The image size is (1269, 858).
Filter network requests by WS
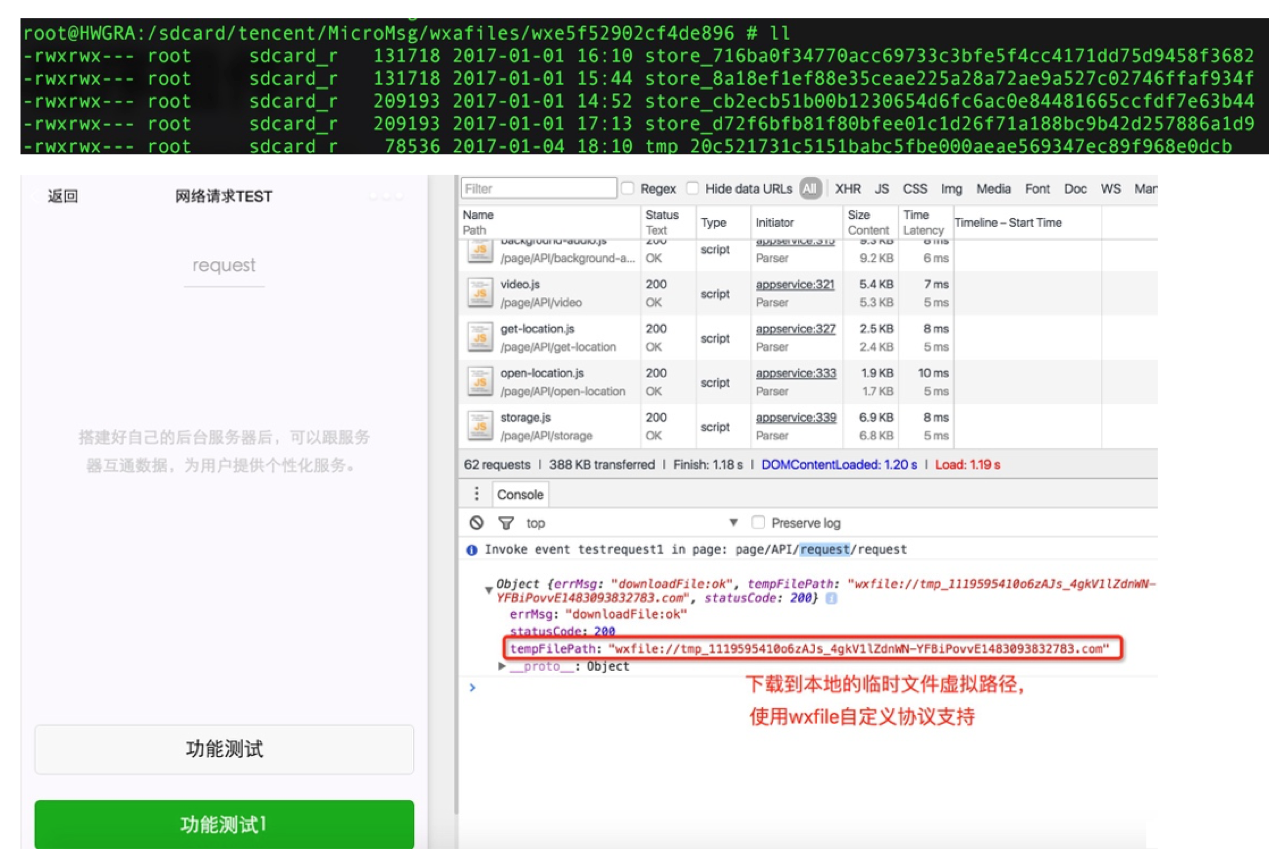(x=1111, y=189)
